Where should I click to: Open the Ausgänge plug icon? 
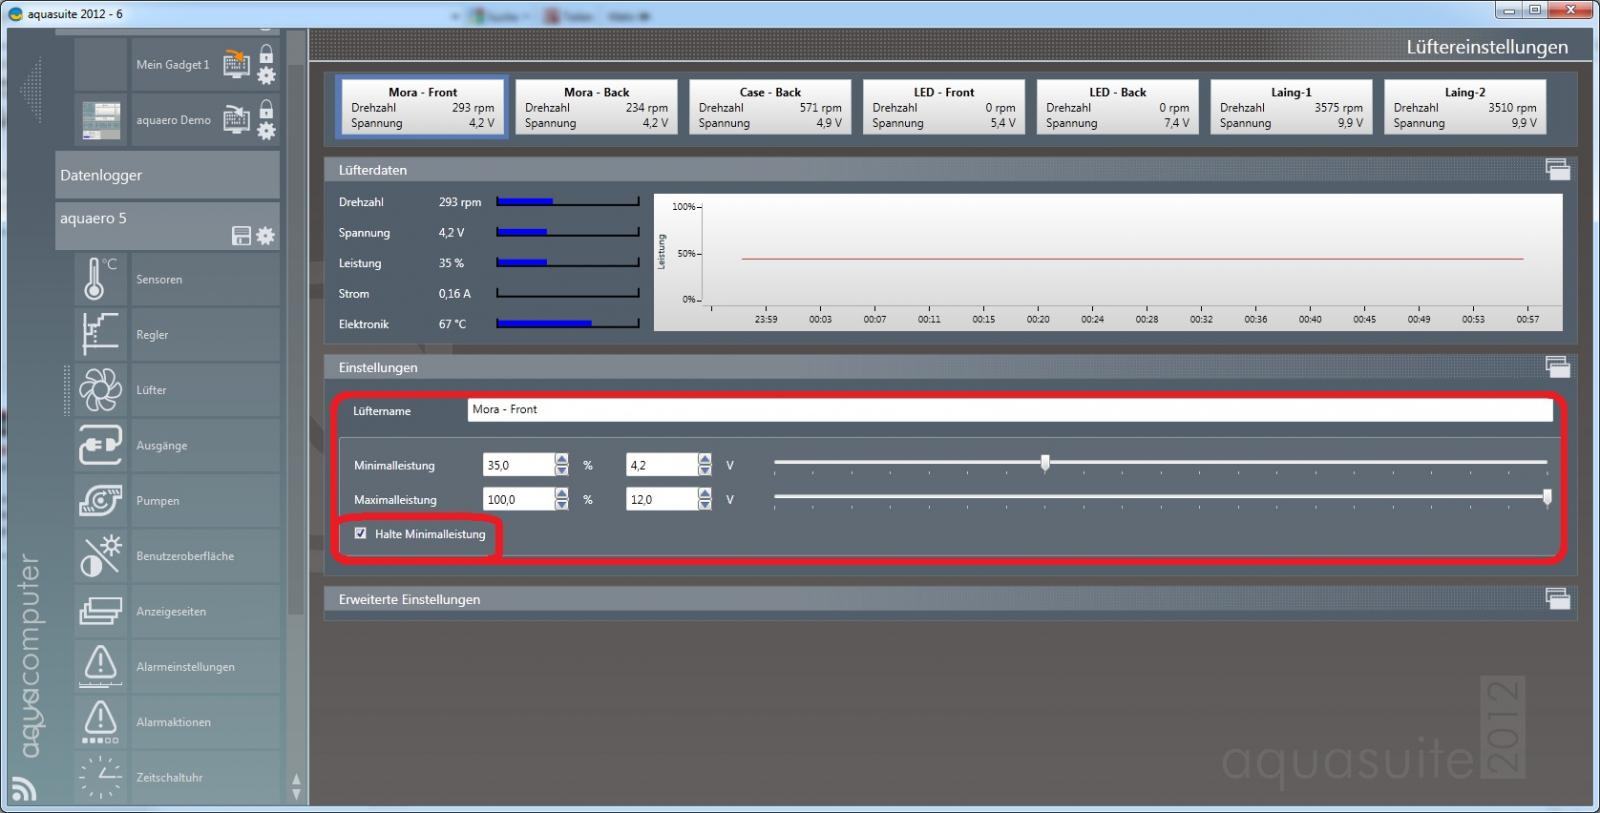pyautogui.click(x=100, y=445)
